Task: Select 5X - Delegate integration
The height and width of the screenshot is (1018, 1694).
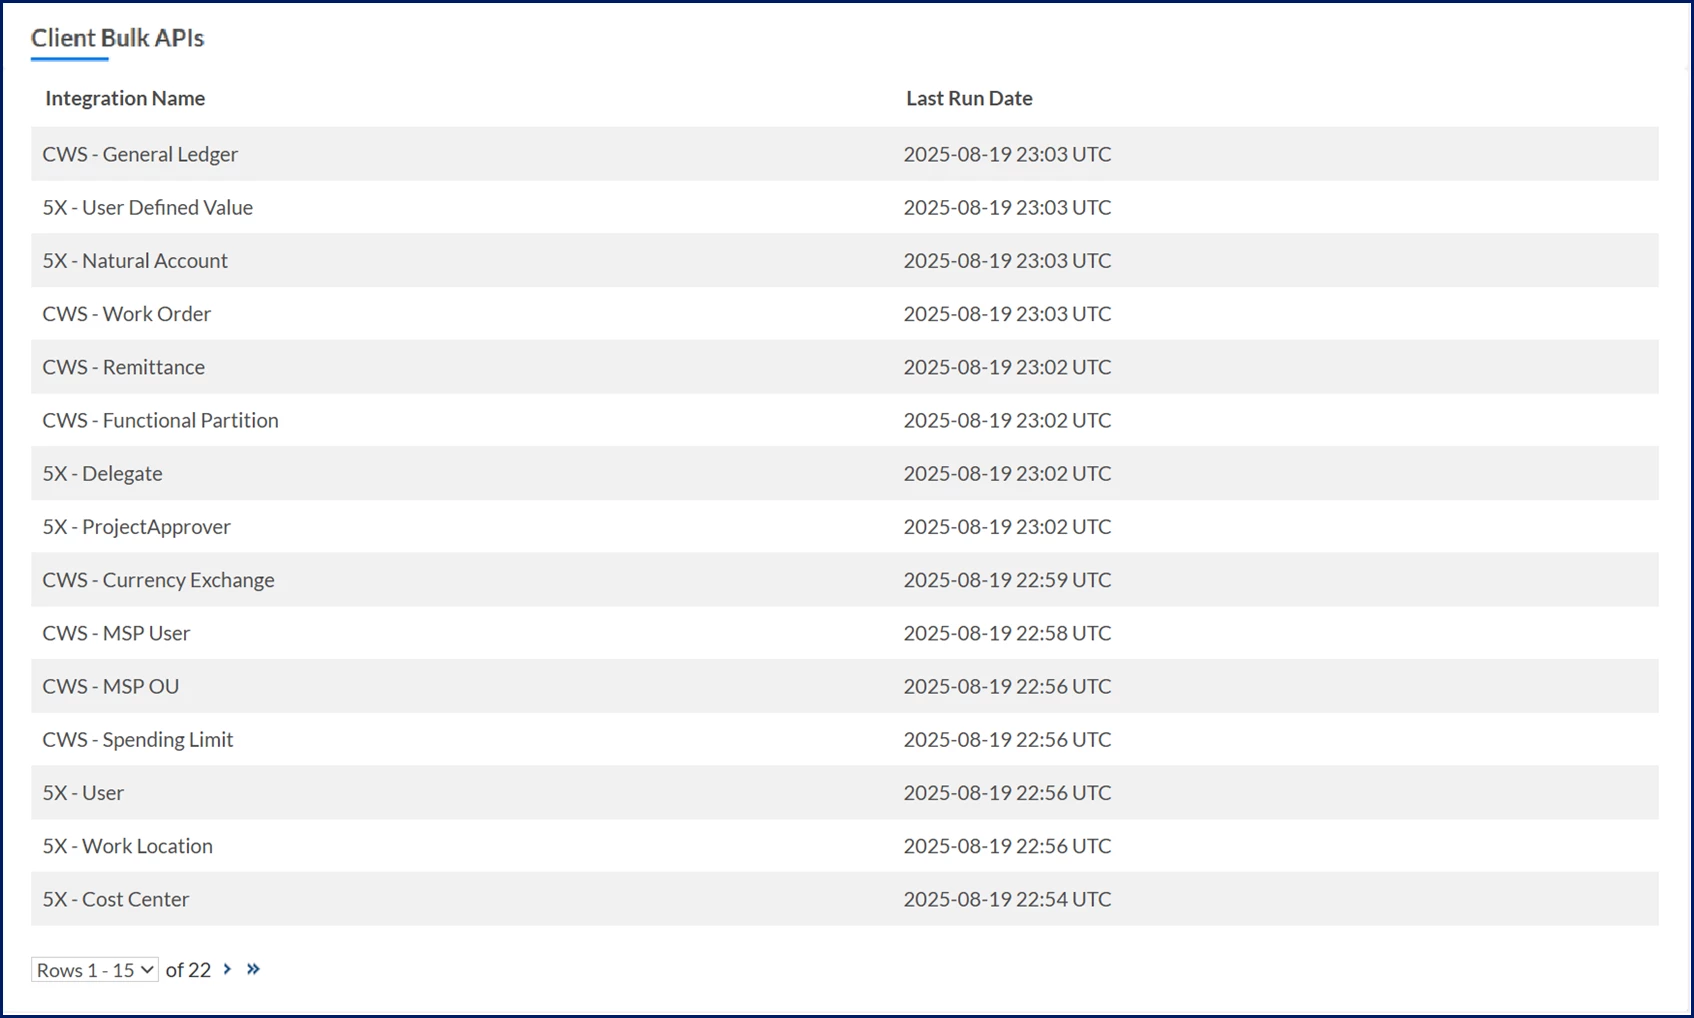Action: pyautogui.click(x=102, y=473)
